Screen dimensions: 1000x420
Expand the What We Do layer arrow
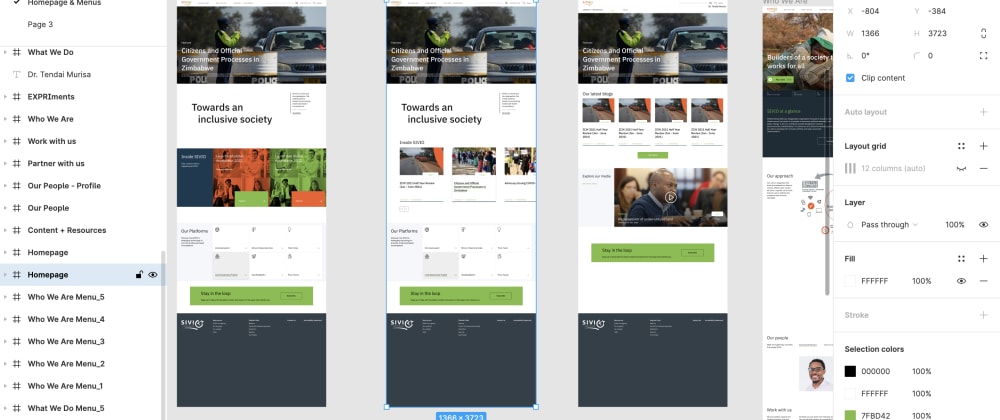coord(5,52)
